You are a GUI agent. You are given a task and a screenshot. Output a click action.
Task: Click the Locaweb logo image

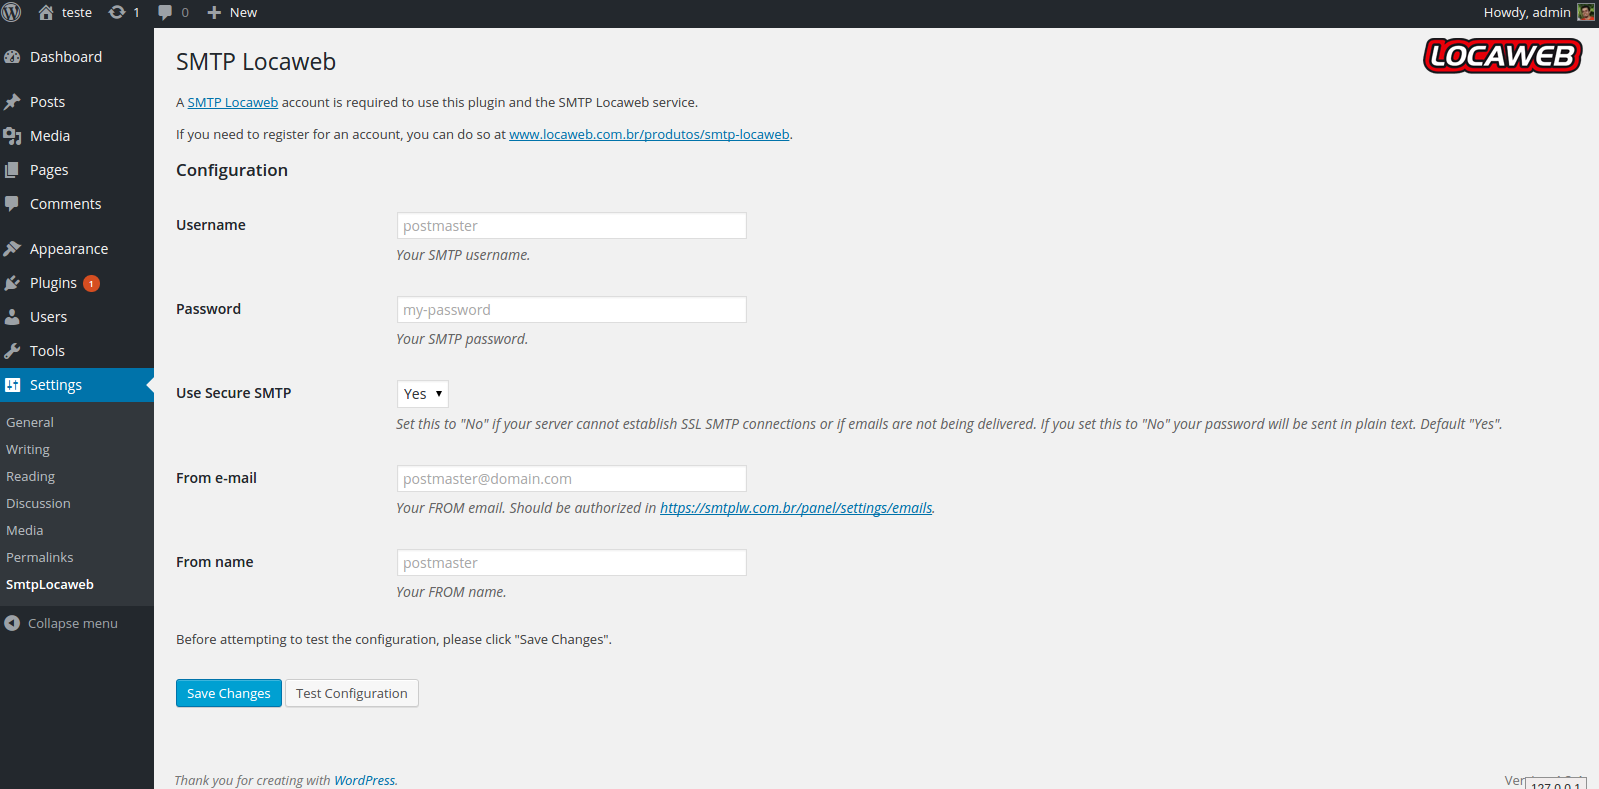pos(1502,56)
